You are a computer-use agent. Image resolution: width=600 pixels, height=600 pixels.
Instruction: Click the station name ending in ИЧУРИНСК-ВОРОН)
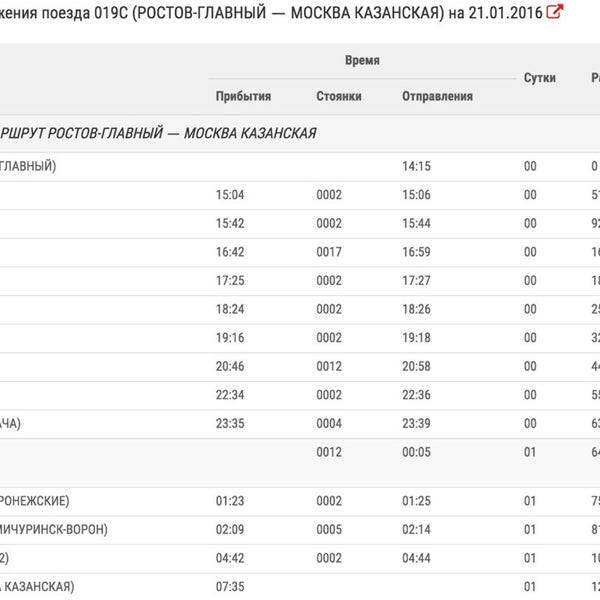[x=54, y=530]
